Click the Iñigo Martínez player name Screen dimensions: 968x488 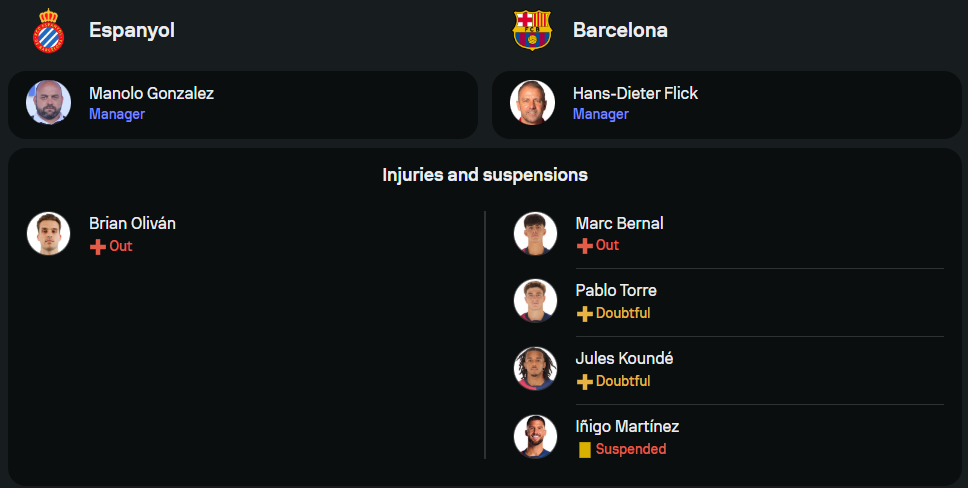(627, 427)
